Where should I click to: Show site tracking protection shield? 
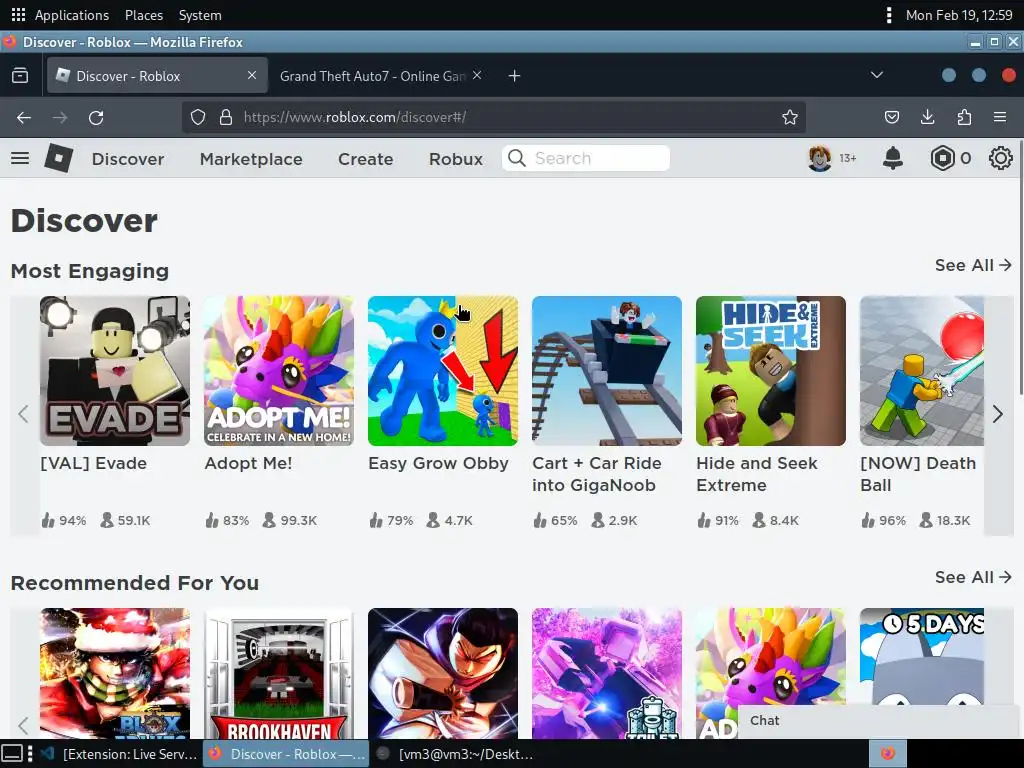(x=198, y=118)
